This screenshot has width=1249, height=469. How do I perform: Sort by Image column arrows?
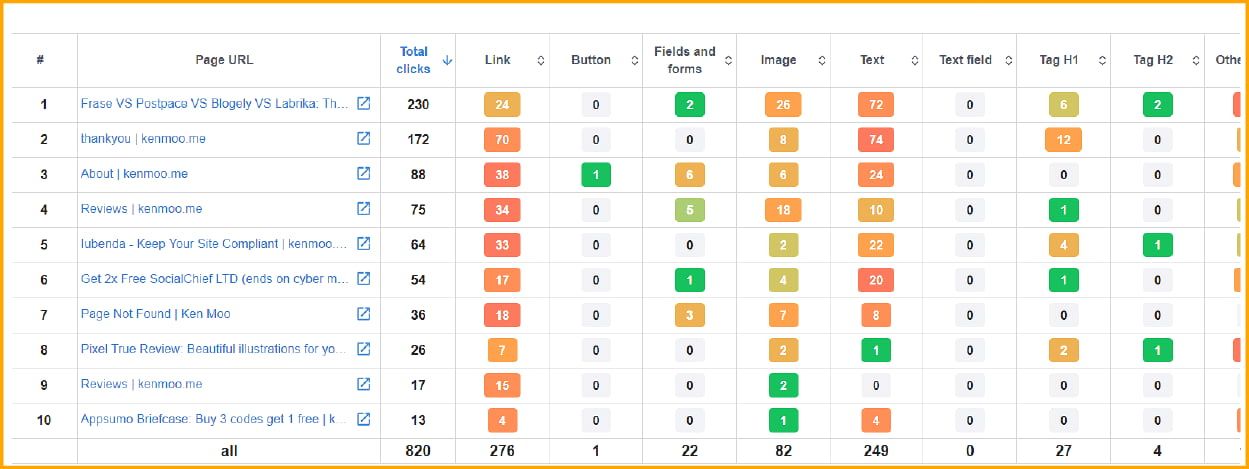822,60
